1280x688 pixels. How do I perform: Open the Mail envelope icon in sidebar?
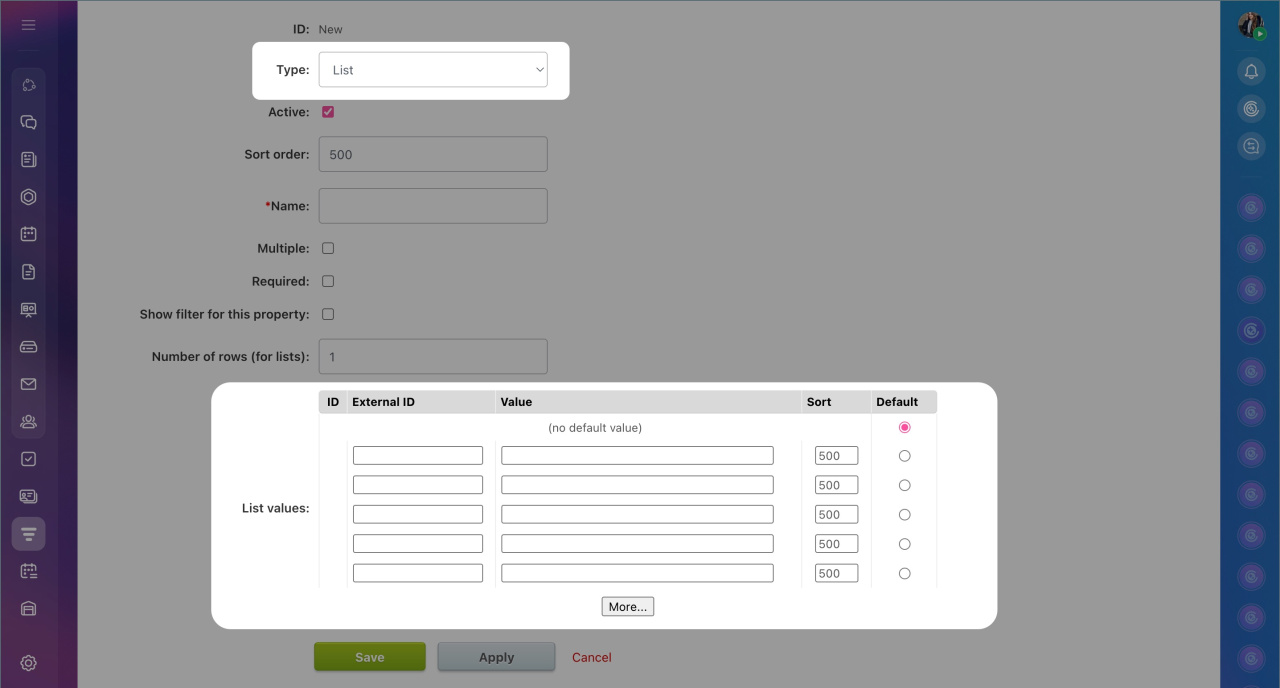28,384
